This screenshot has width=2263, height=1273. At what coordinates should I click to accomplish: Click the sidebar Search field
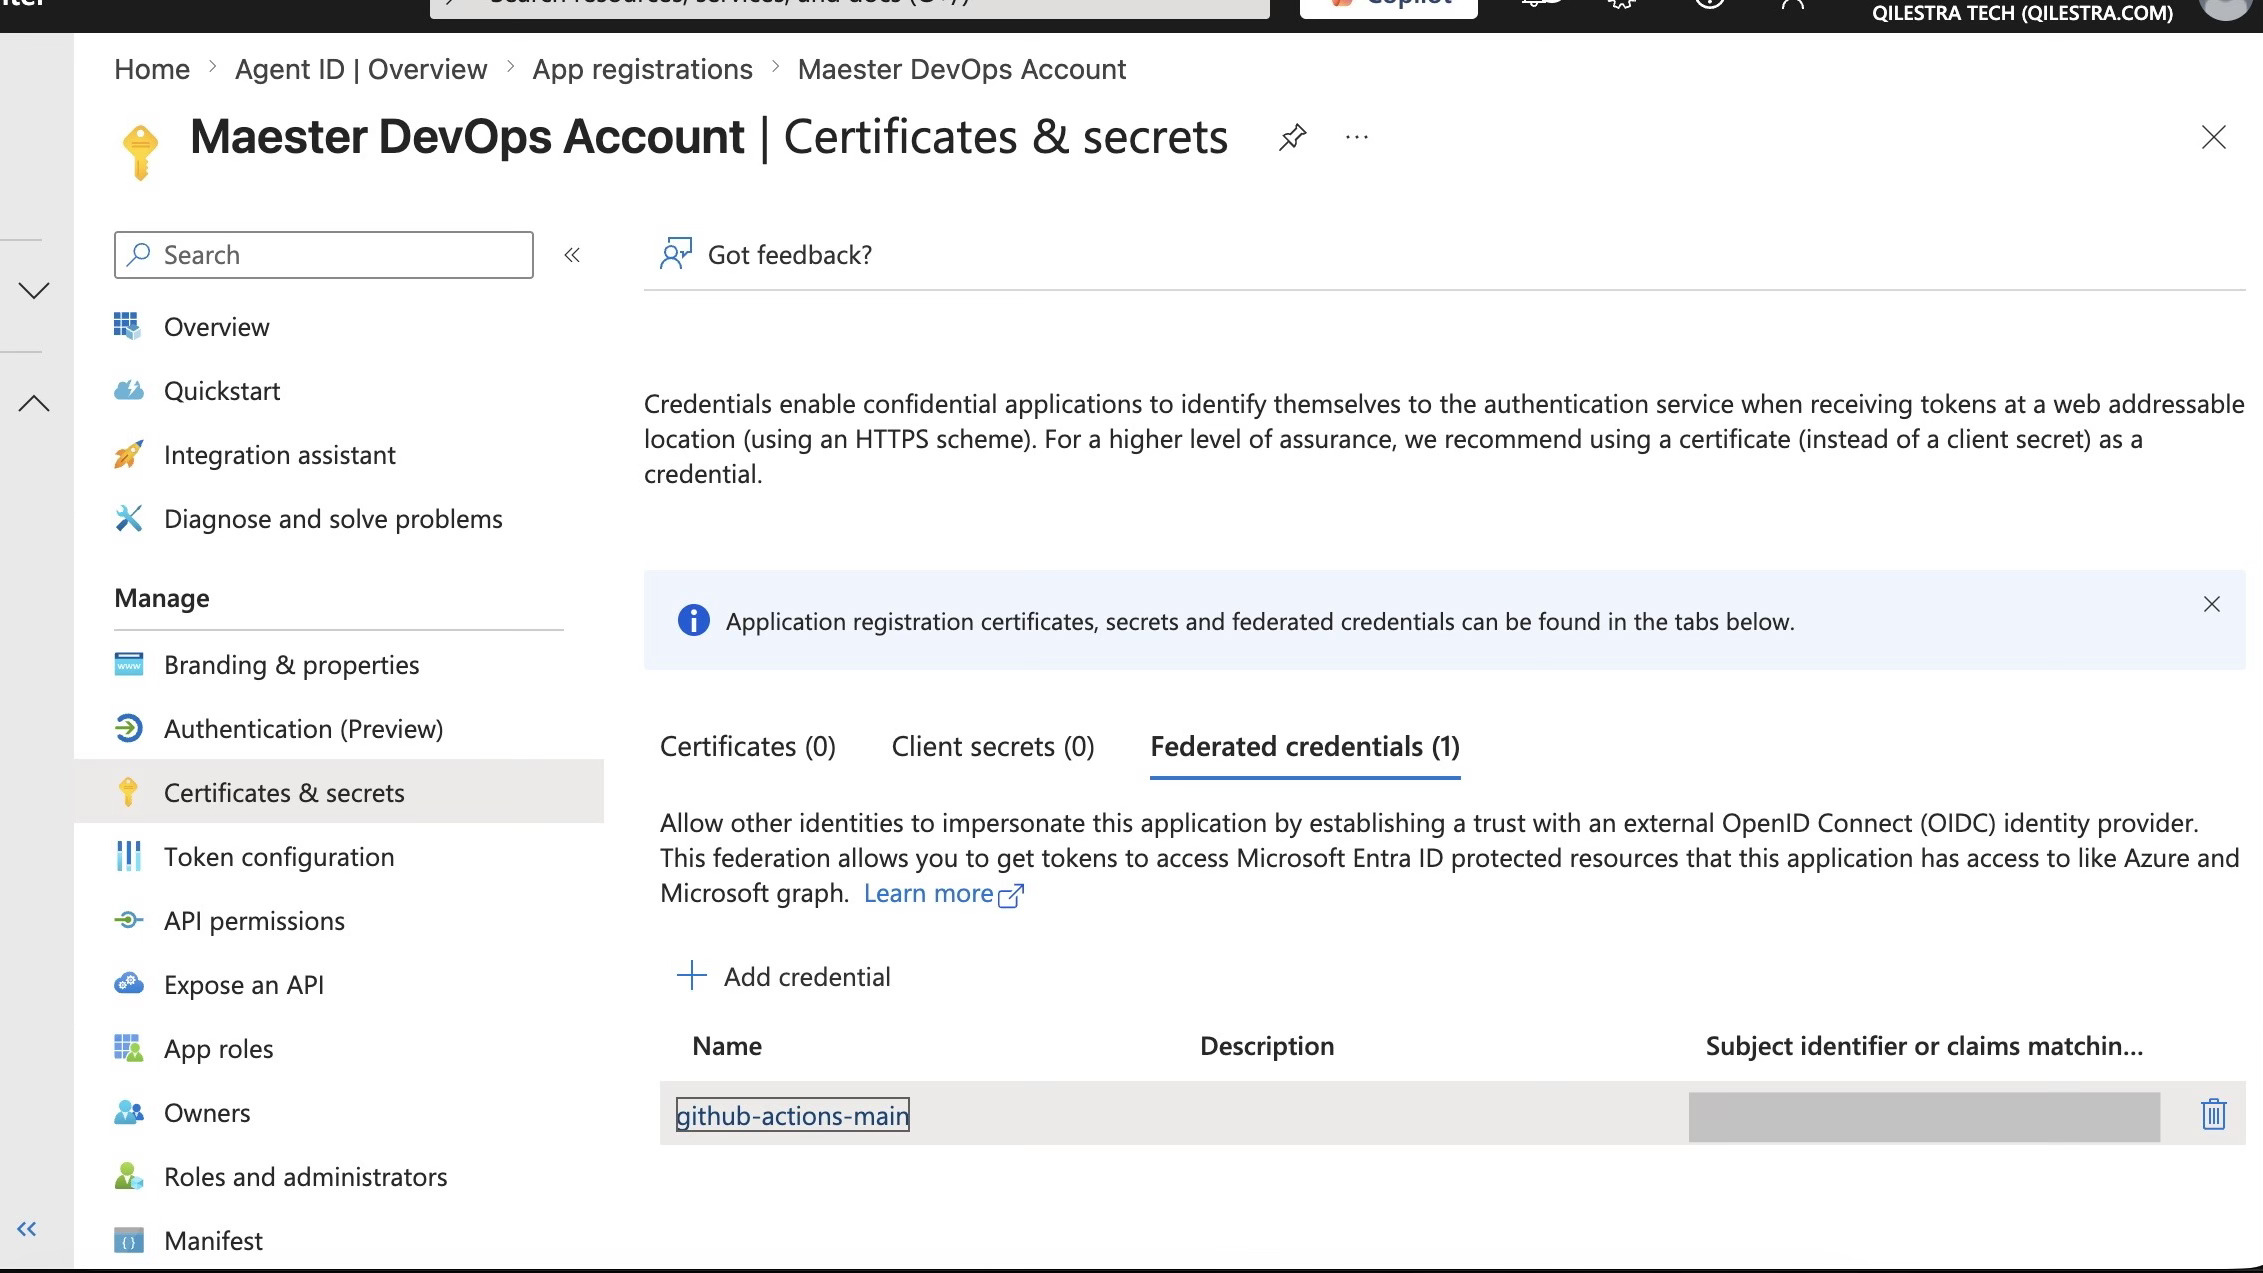(324, 255)
